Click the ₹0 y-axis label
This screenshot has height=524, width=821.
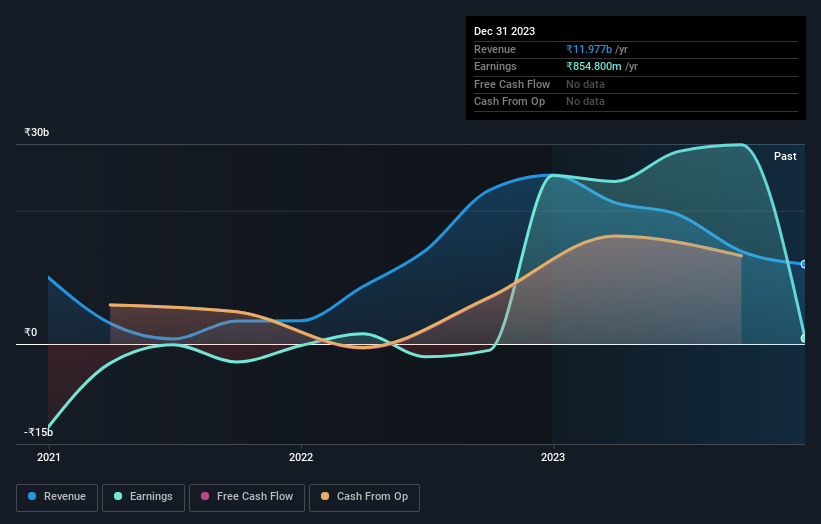point(31,332)
